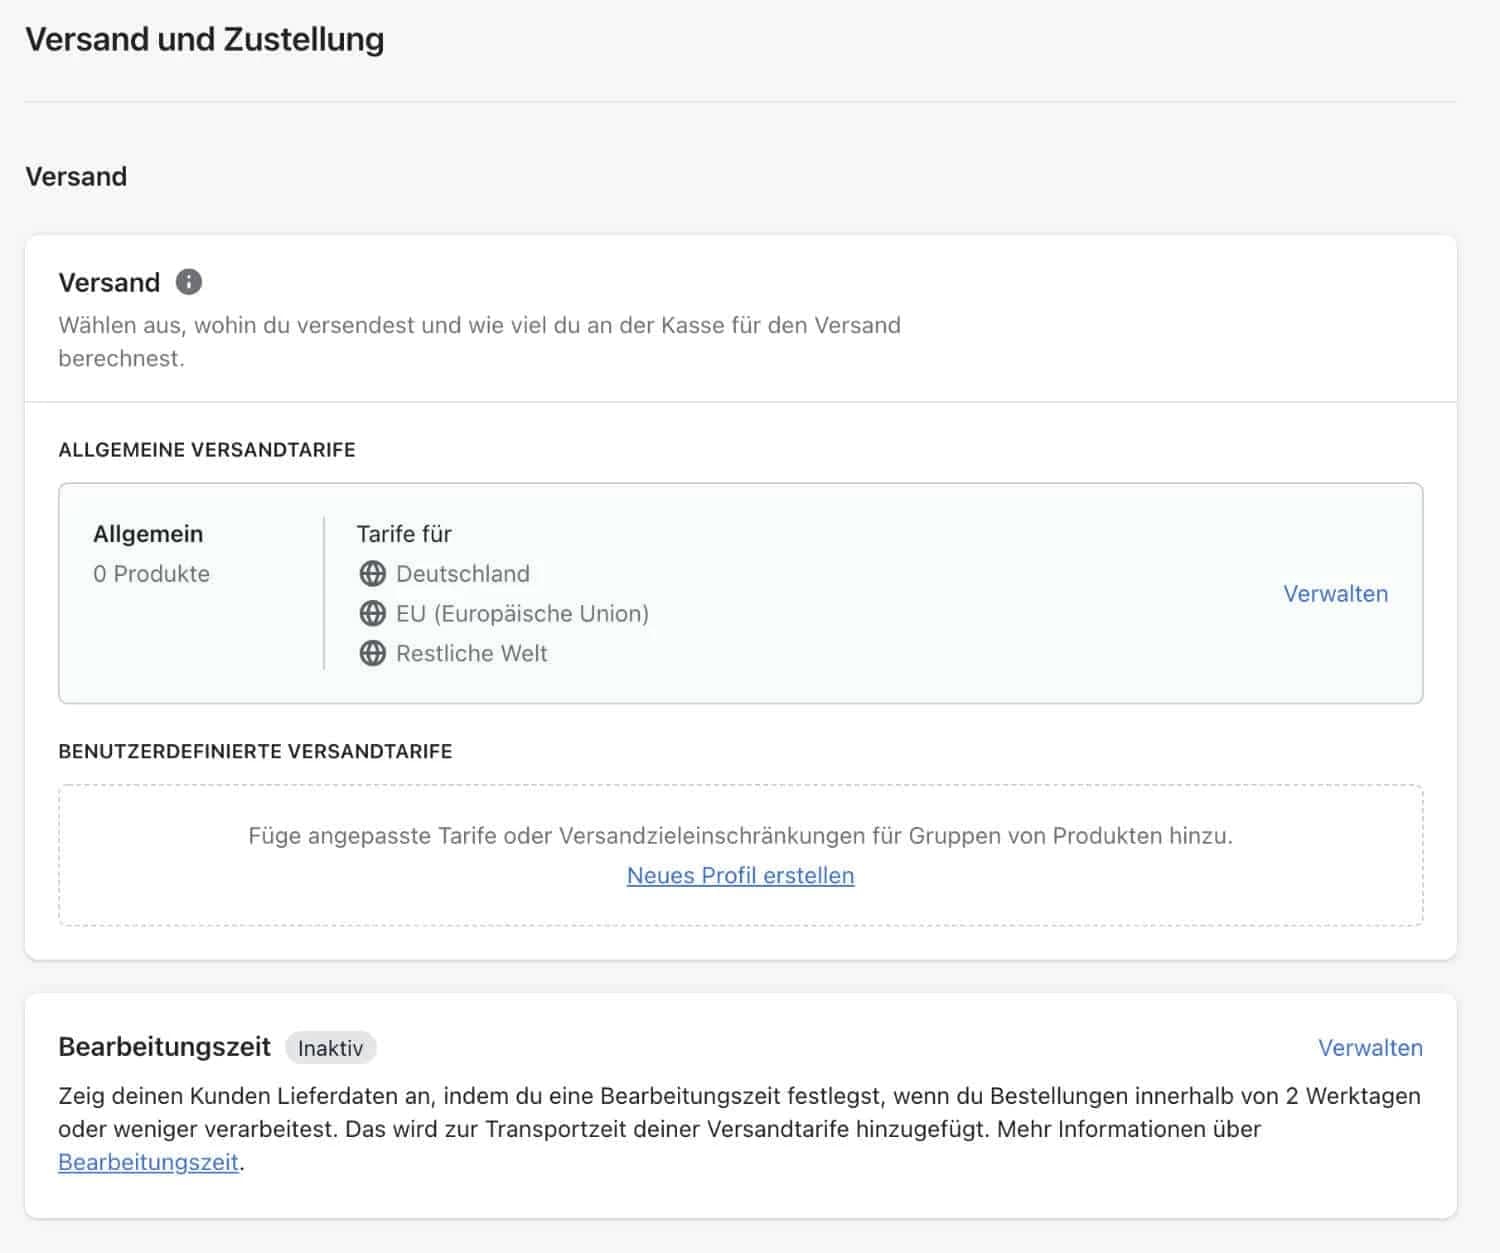1500x1253 pixels.
Task: Click the Deutschland shipping zone entry
Action: [x=463, y=574]
